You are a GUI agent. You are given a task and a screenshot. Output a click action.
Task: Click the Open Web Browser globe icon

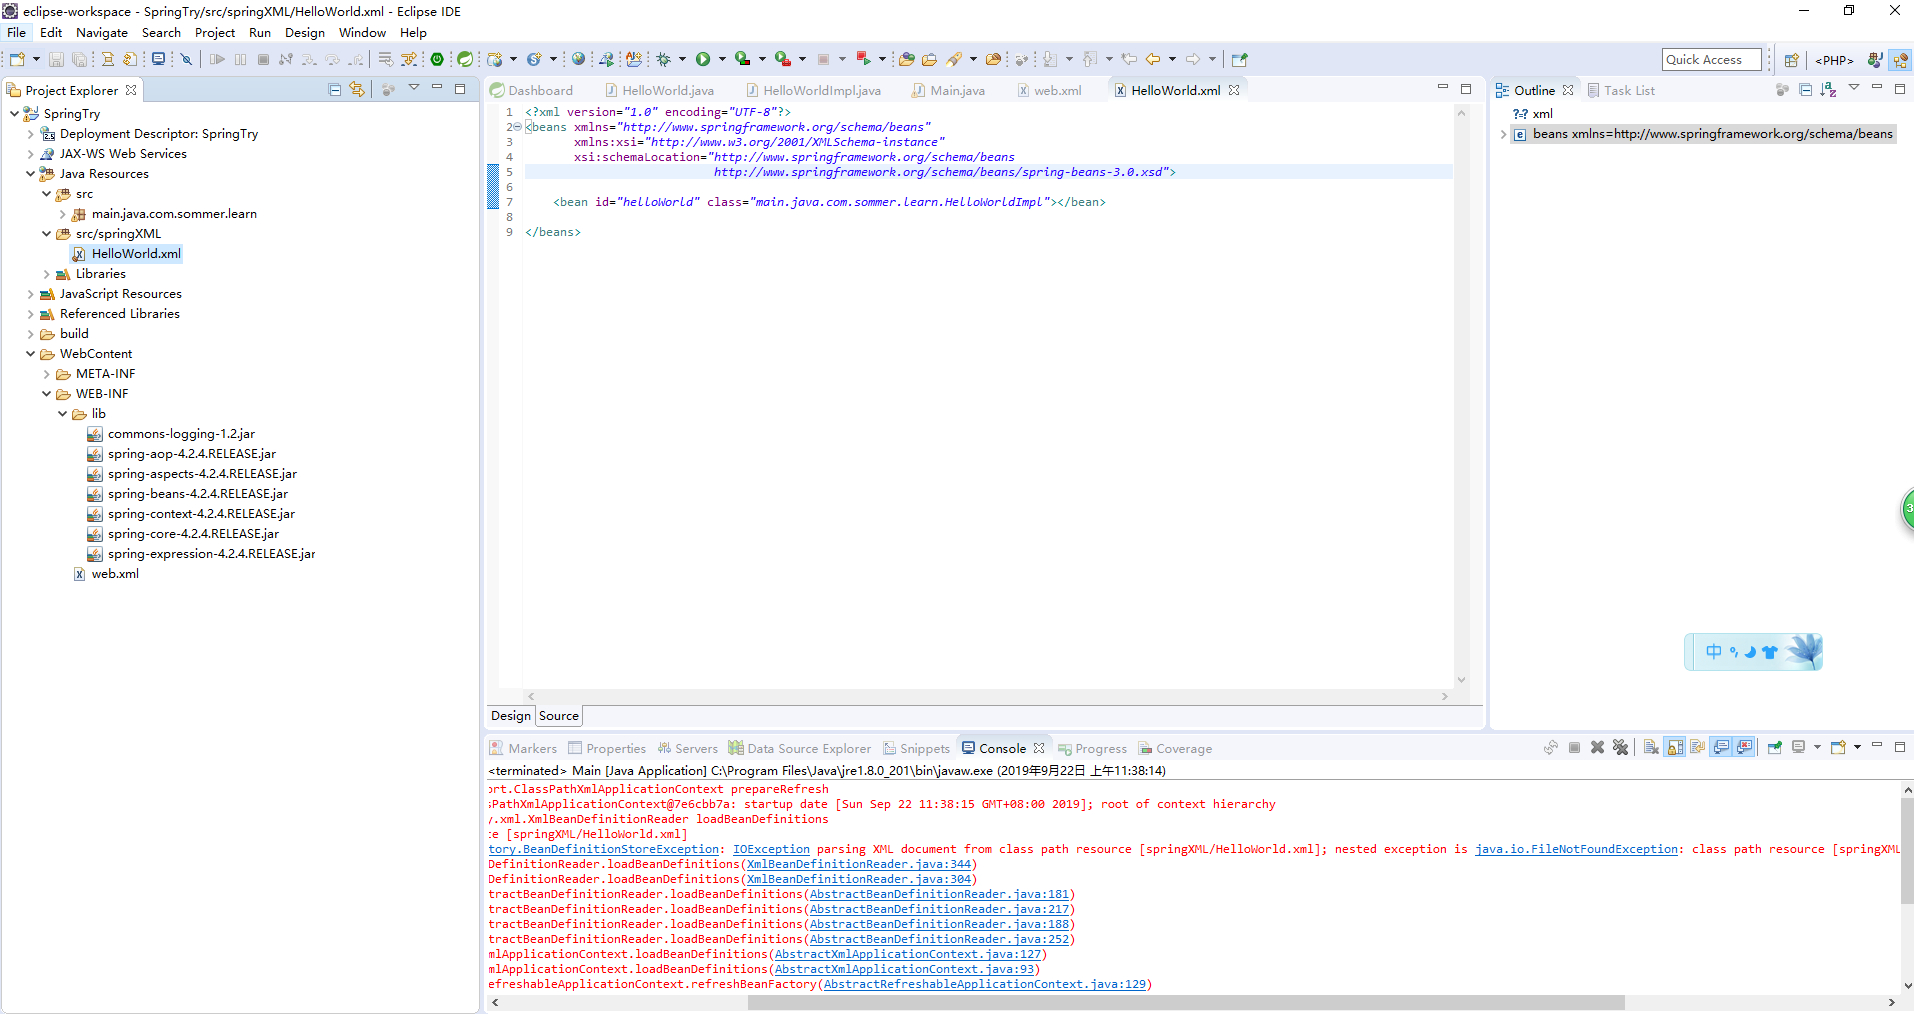578,60
